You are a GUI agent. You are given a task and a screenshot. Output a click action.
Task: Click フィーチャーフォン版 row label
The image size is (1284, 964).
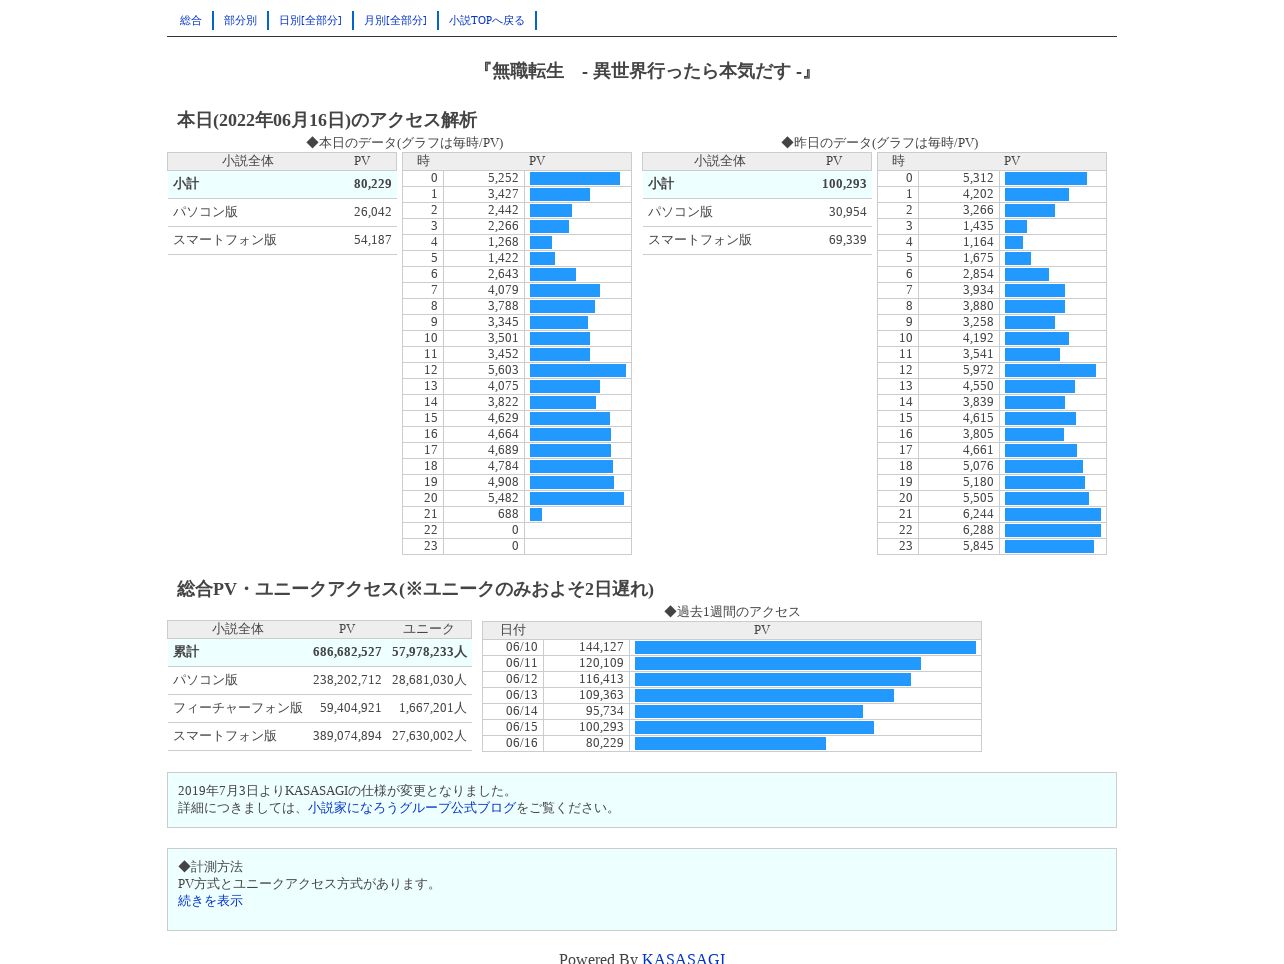point(238,708)
